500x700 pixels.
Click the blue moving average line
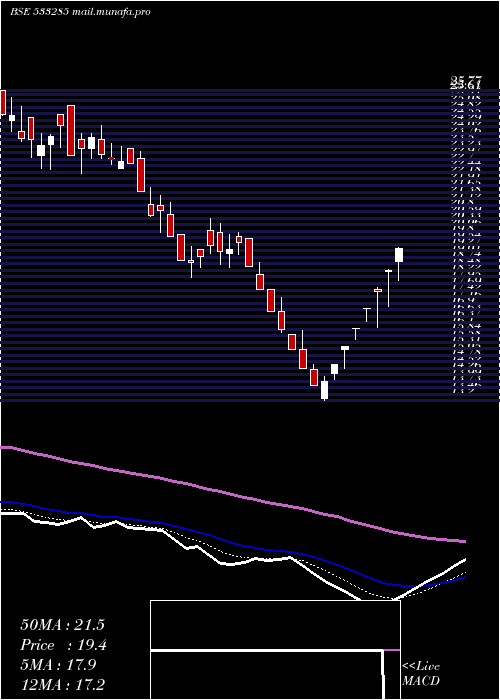(232, 542)
